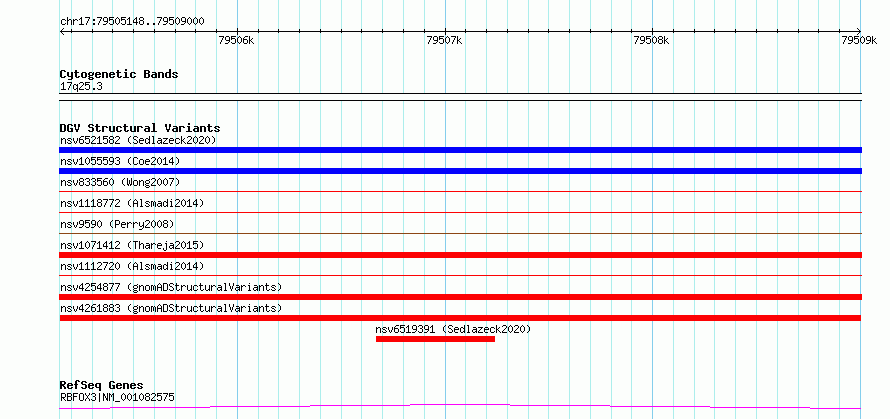This screenshot has height=419, width=890.
Task: Click the red bar under nsv4254877
Action: click(460, 297)
